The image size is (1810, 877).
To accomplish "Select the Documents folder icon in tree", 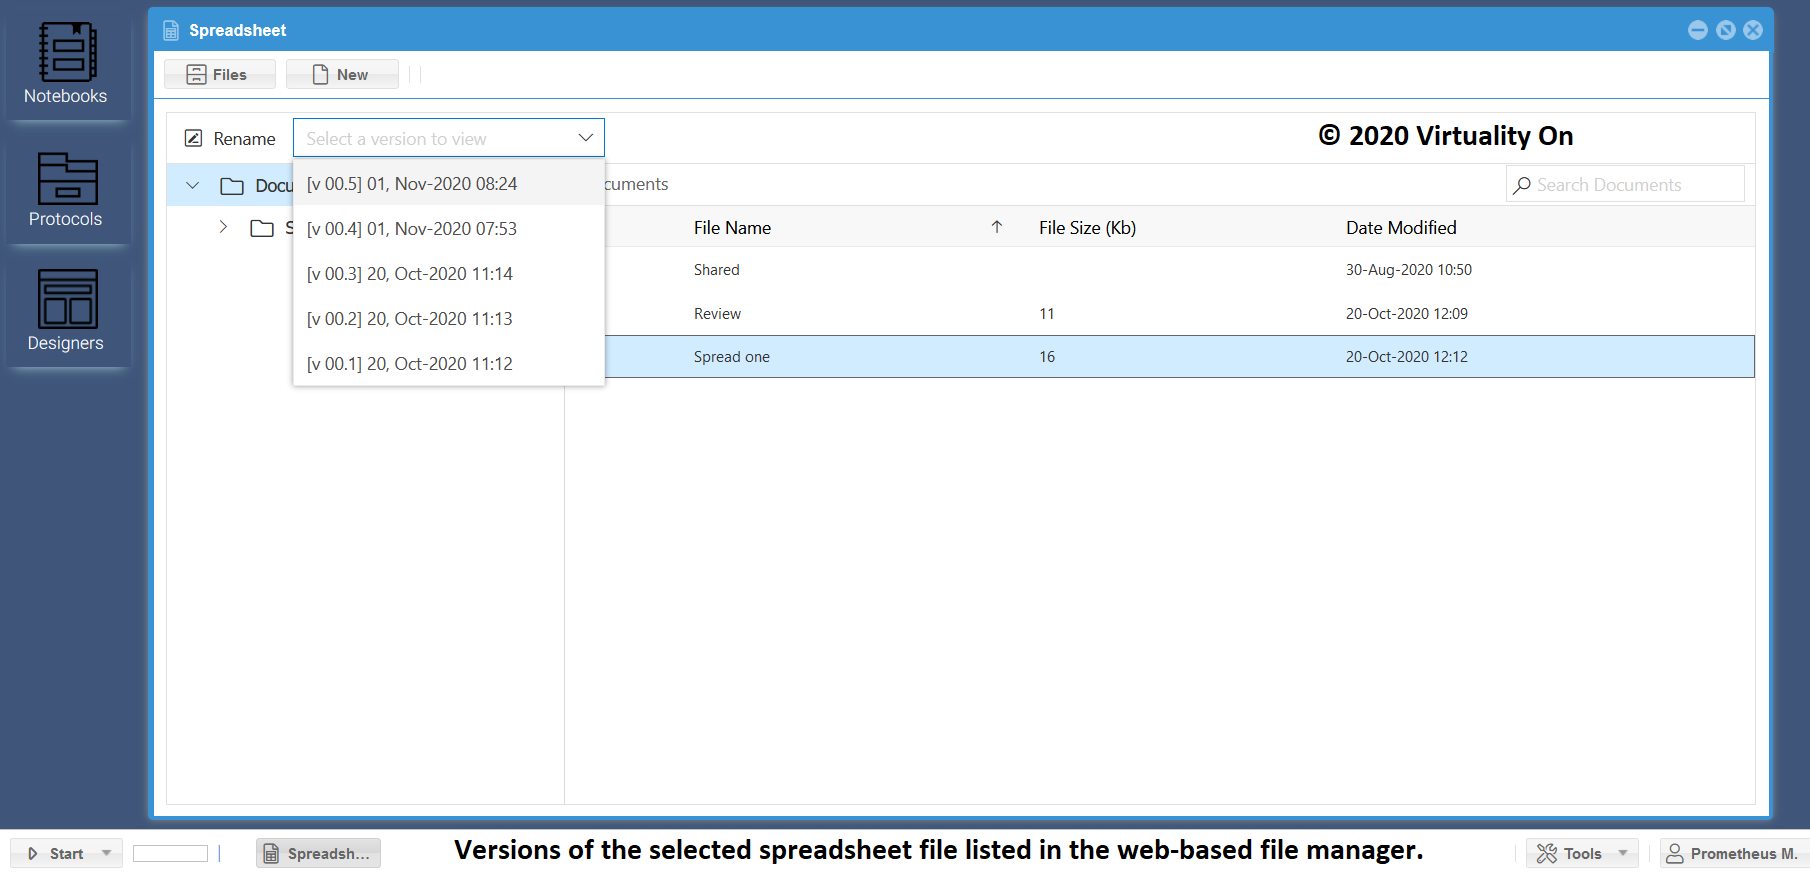I will [x=232, y=186].
